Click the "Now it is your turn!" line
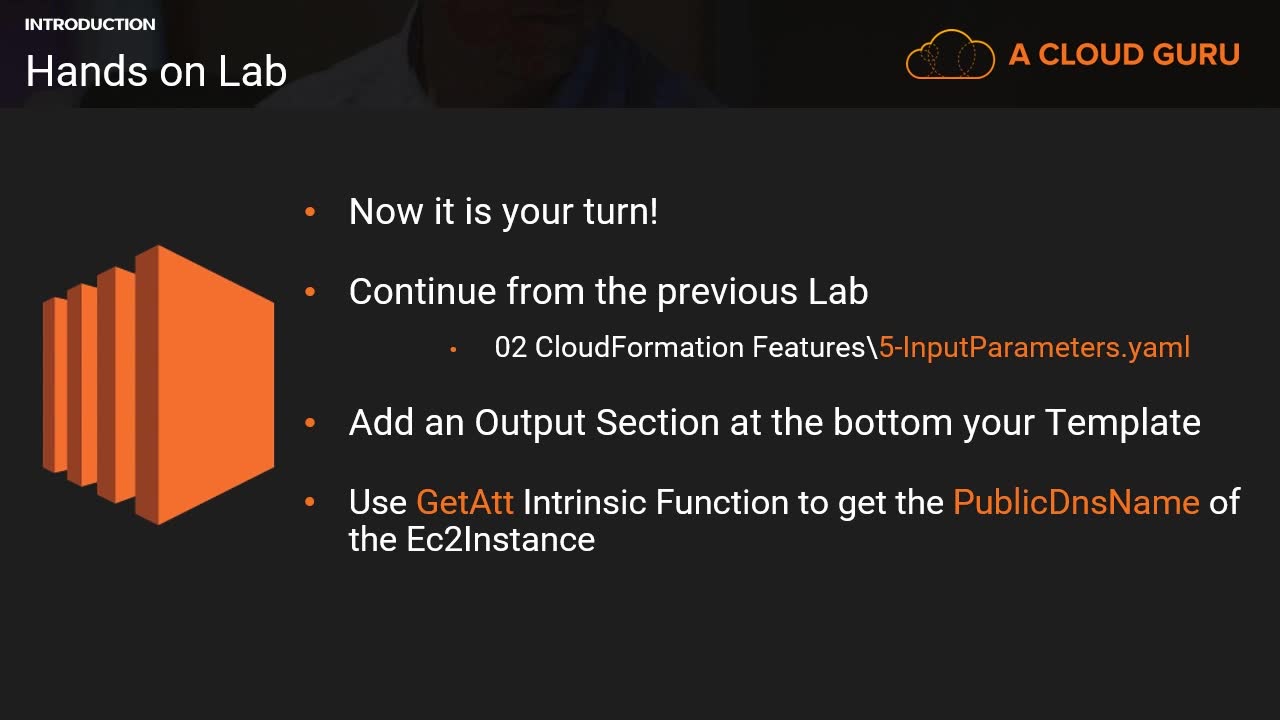This screenshot has width=1280, height=720. 503,212
